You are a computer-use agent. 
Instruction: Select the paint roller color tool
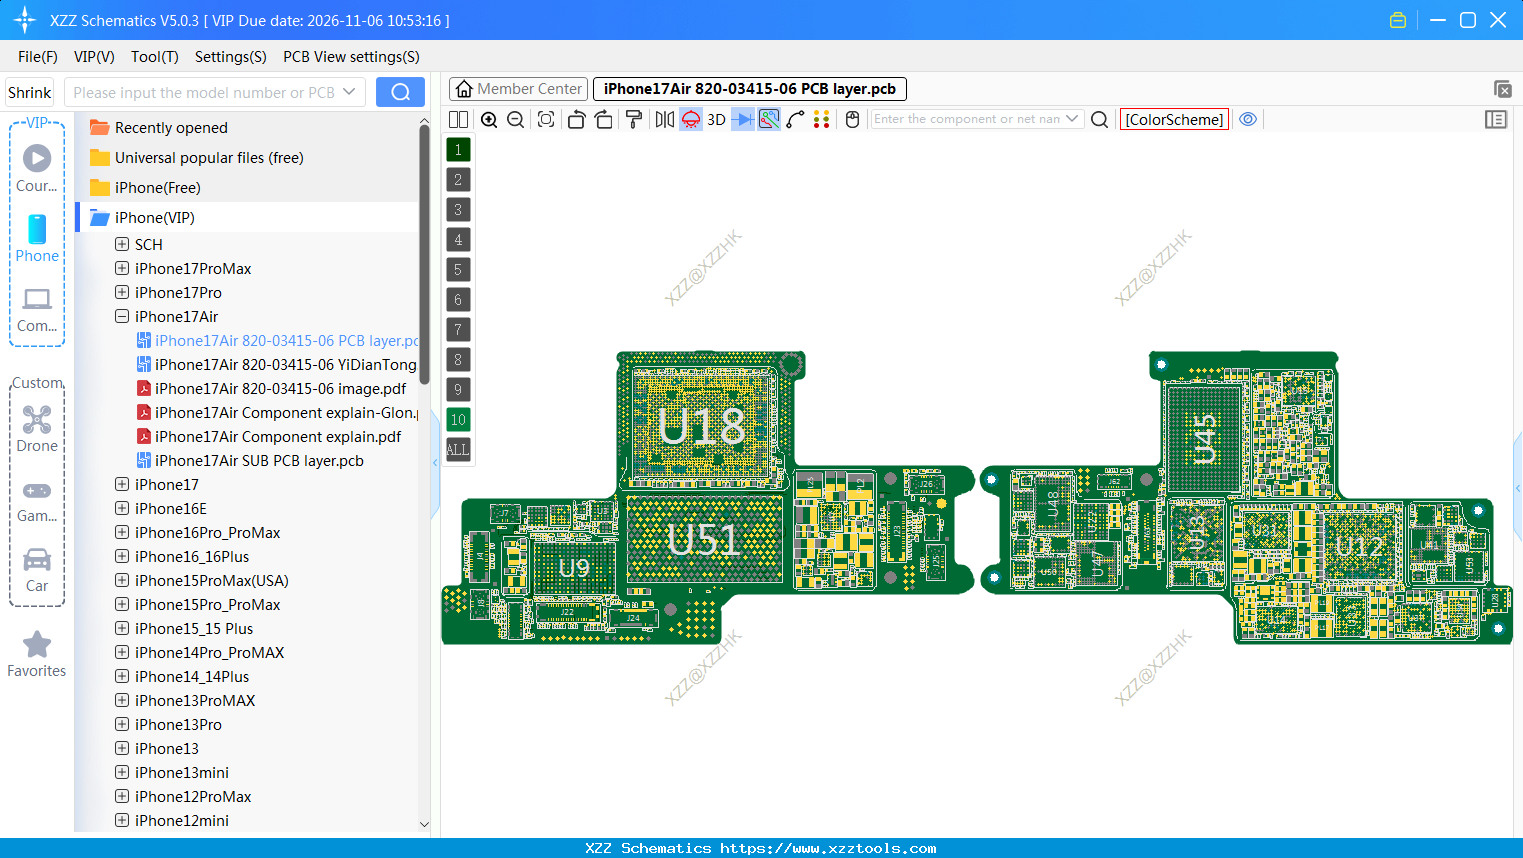pos(634,119)
